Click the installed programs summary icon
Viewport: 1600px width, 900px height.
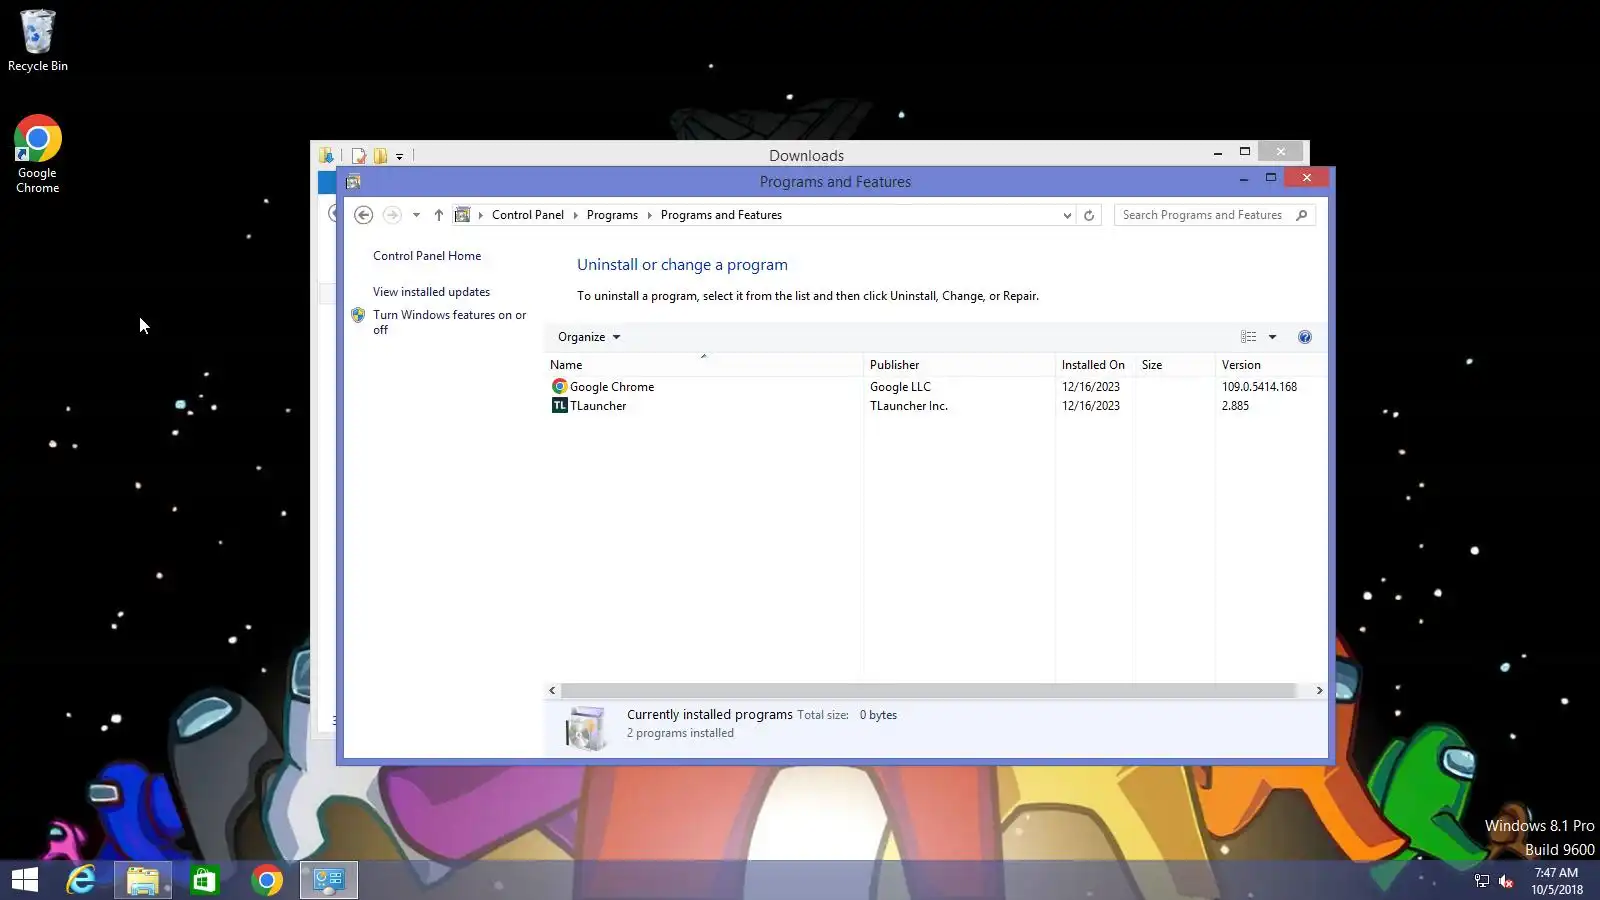click(586, 727)
